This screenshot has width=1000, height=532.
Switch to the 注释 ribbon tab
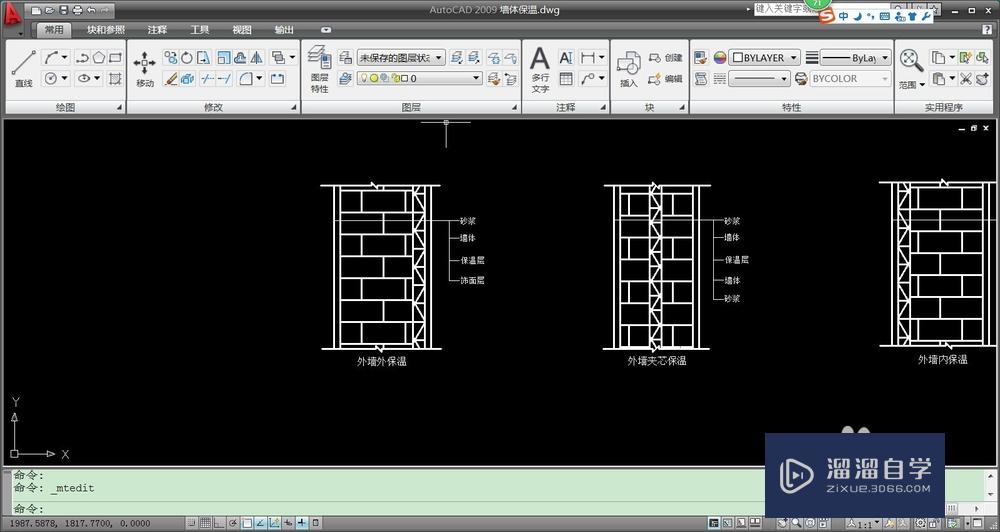pos(157,29)
